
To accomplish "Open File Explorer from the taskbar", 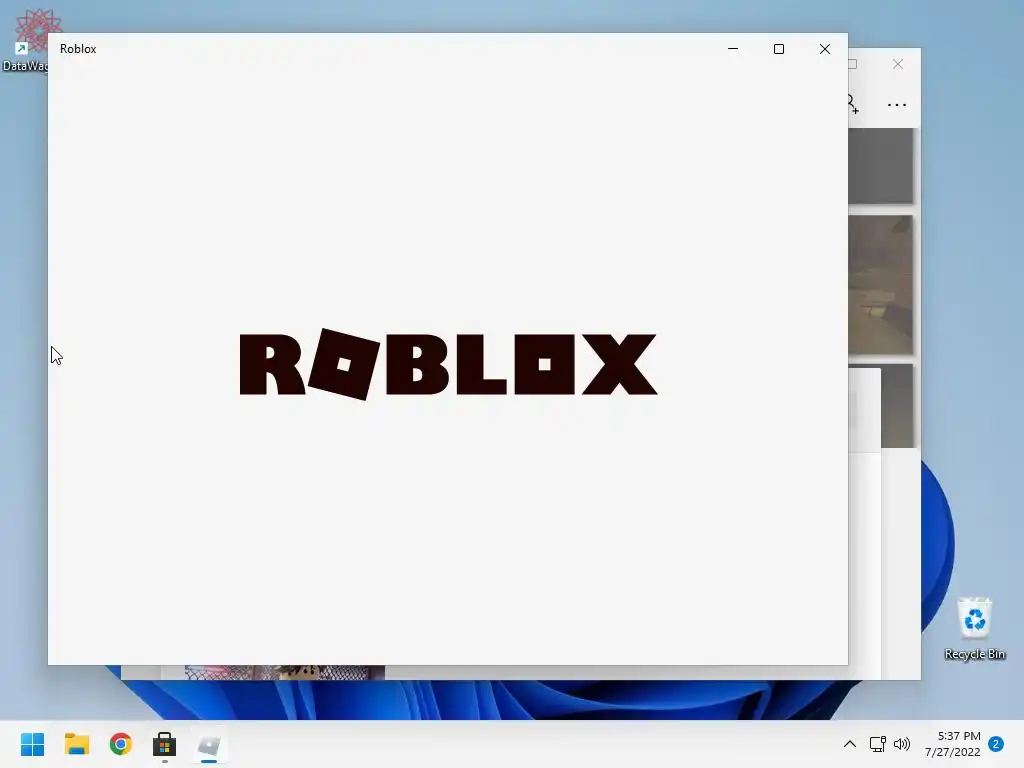I will click(76, 744).
